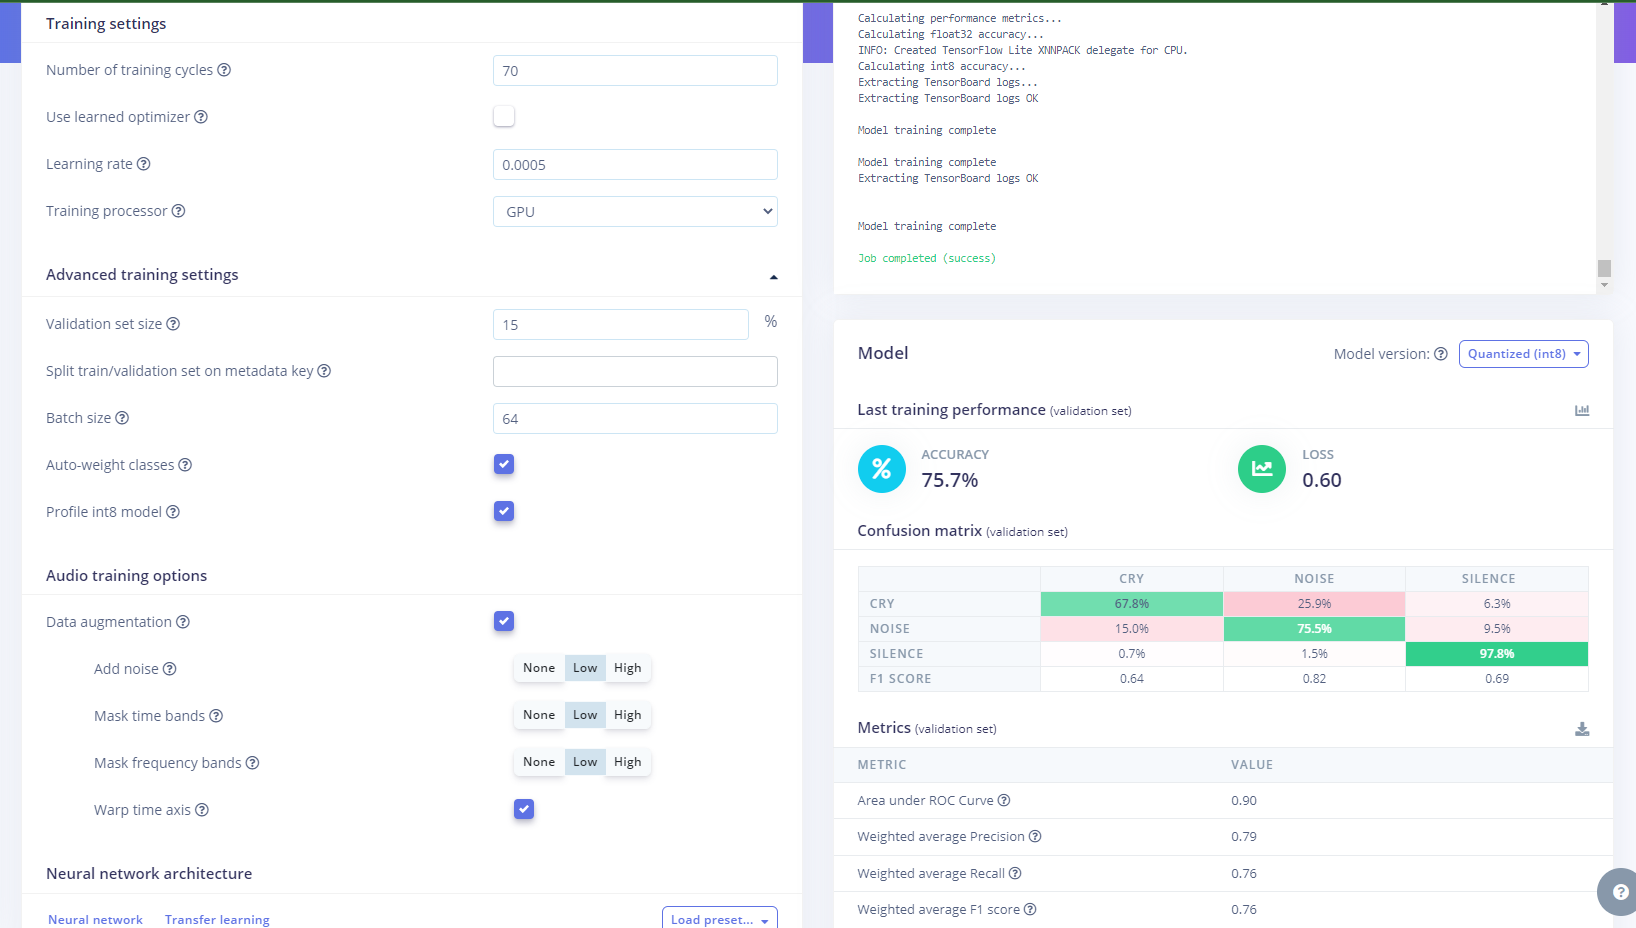Viewport: 1636px width, 928px height.
Task: Uncheck Auto-weight classes
Action: [504, 464]
